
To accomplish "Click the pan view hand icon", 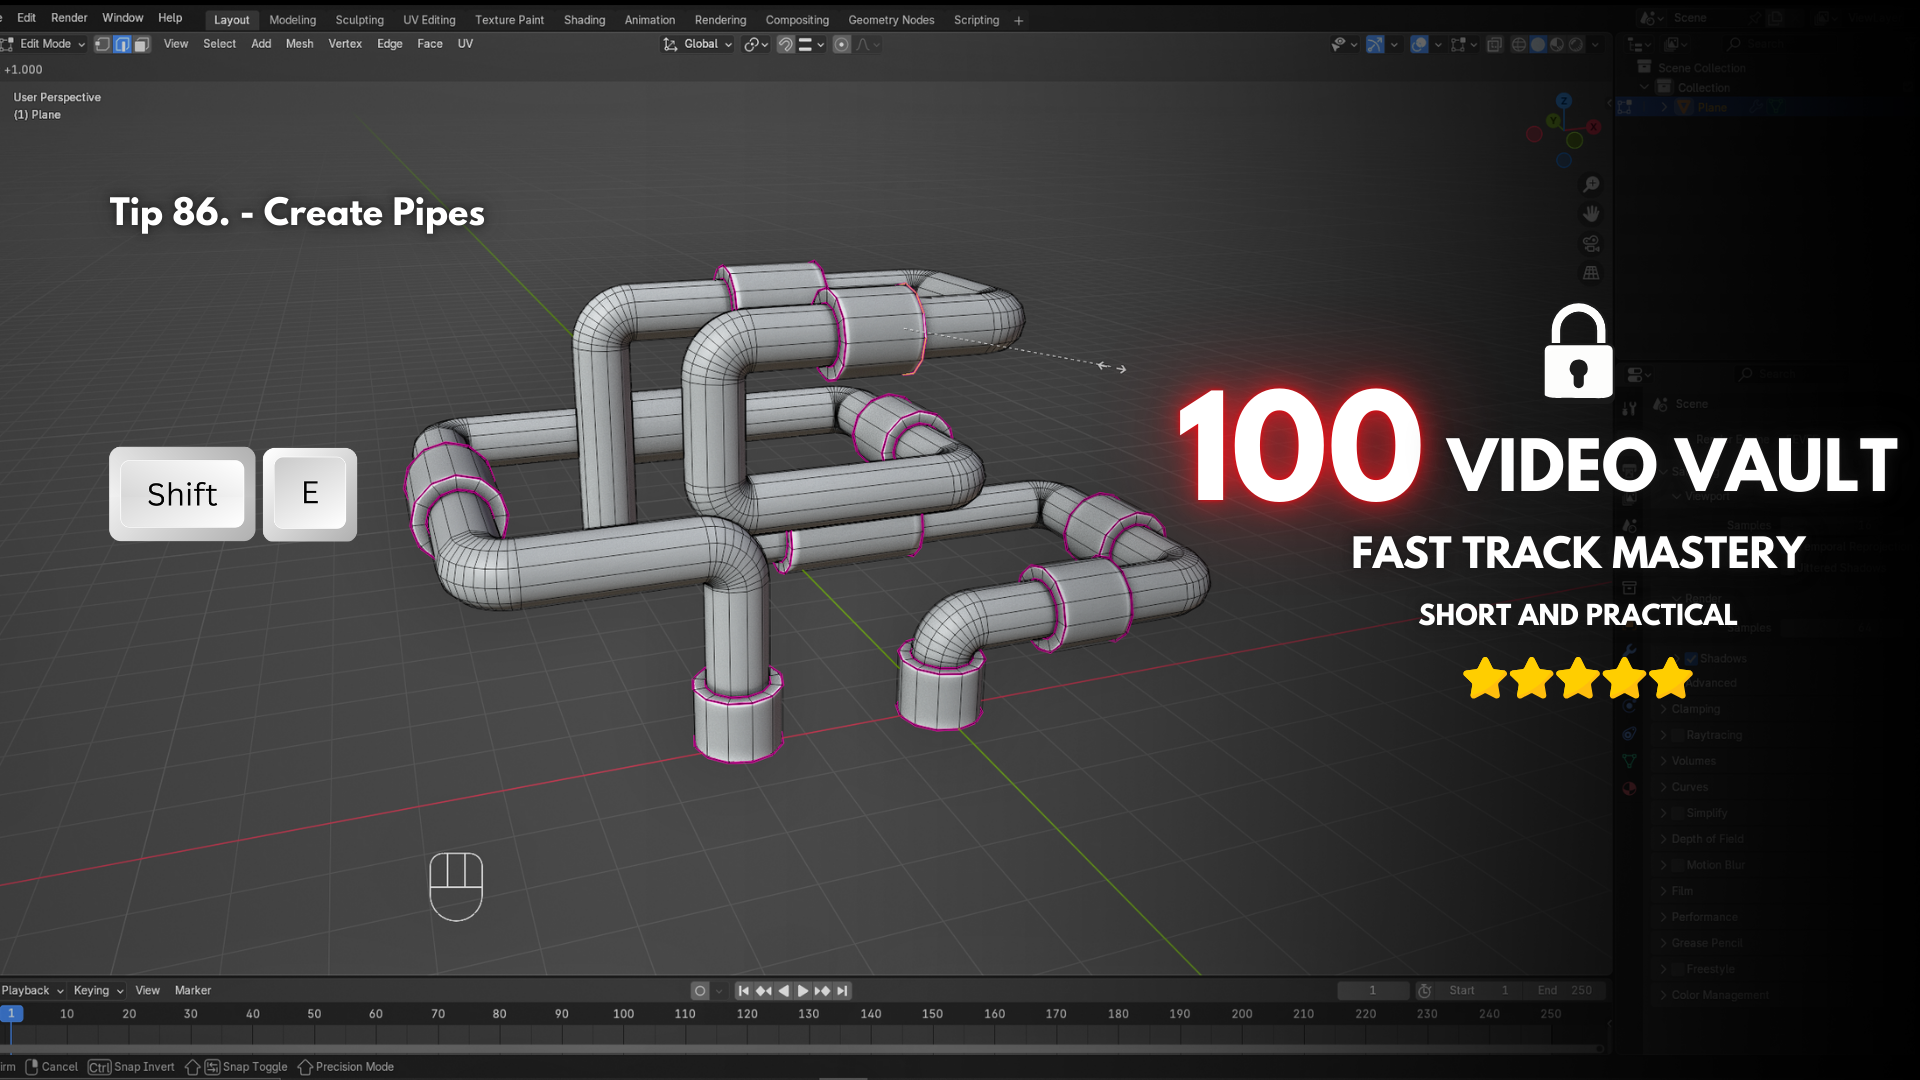I will (x=1591, y=213).
